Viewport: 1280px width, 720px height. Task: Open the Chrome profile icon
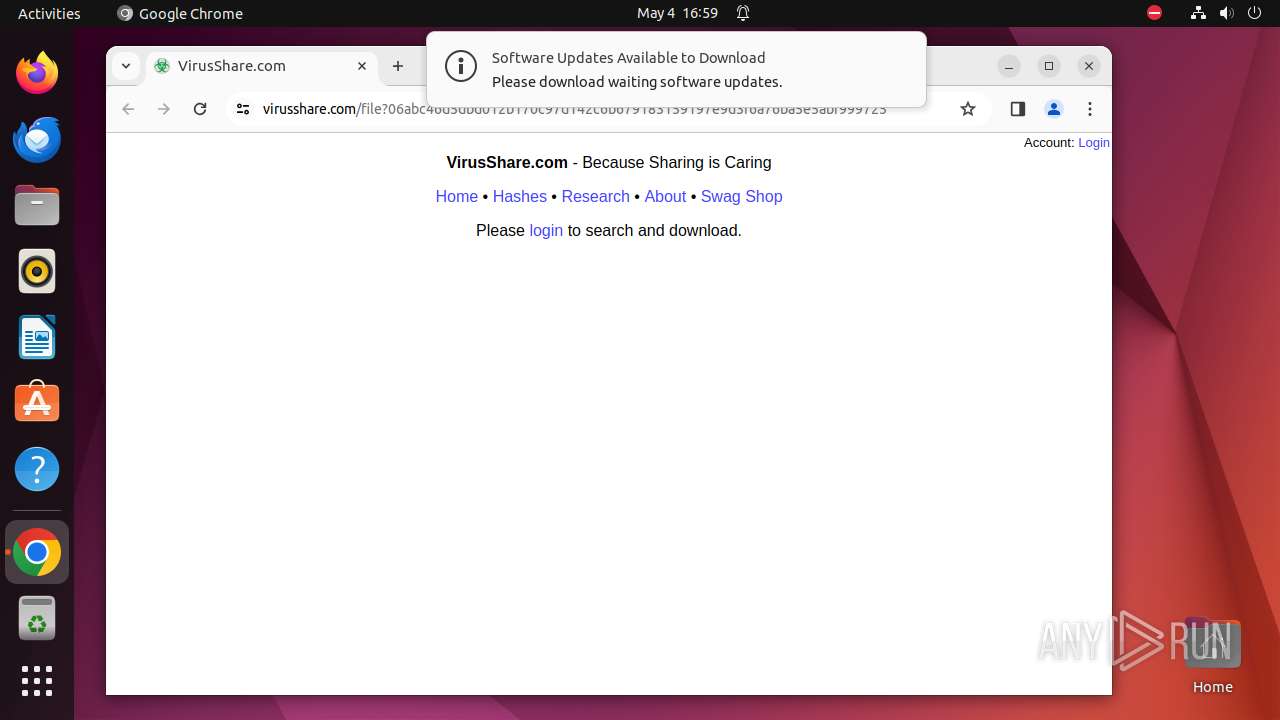pyautogui.click(x=1053, y=109)
